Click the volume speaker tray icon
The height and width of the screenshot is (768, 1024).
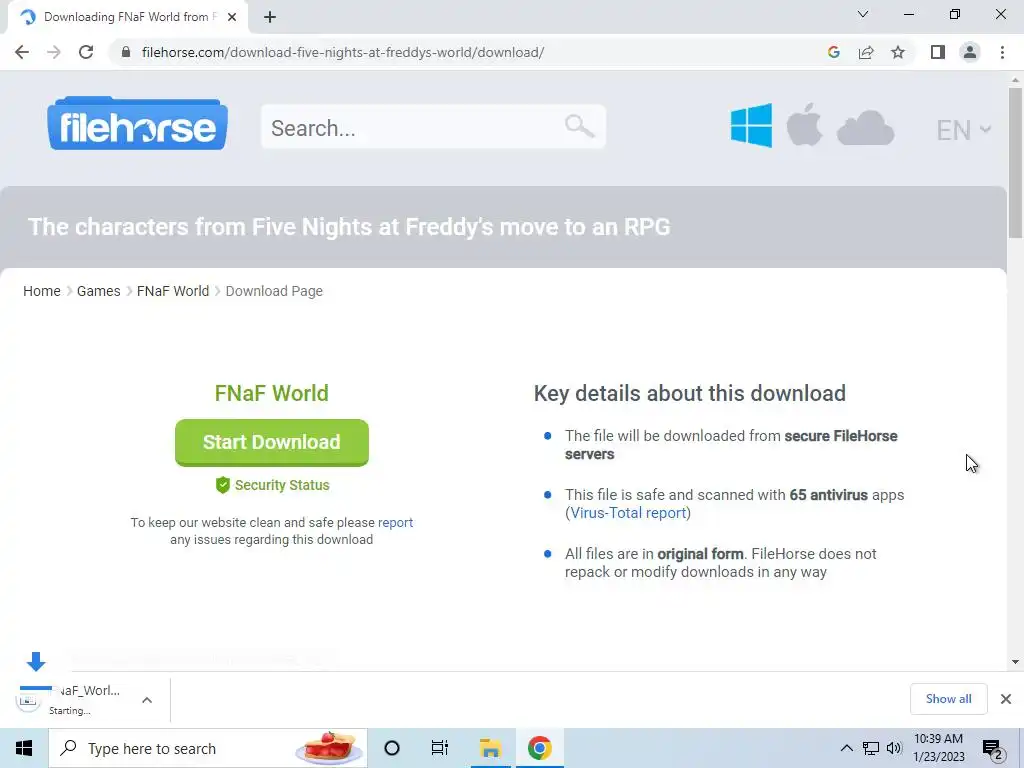pyautogui.click(x=894, y=748)
